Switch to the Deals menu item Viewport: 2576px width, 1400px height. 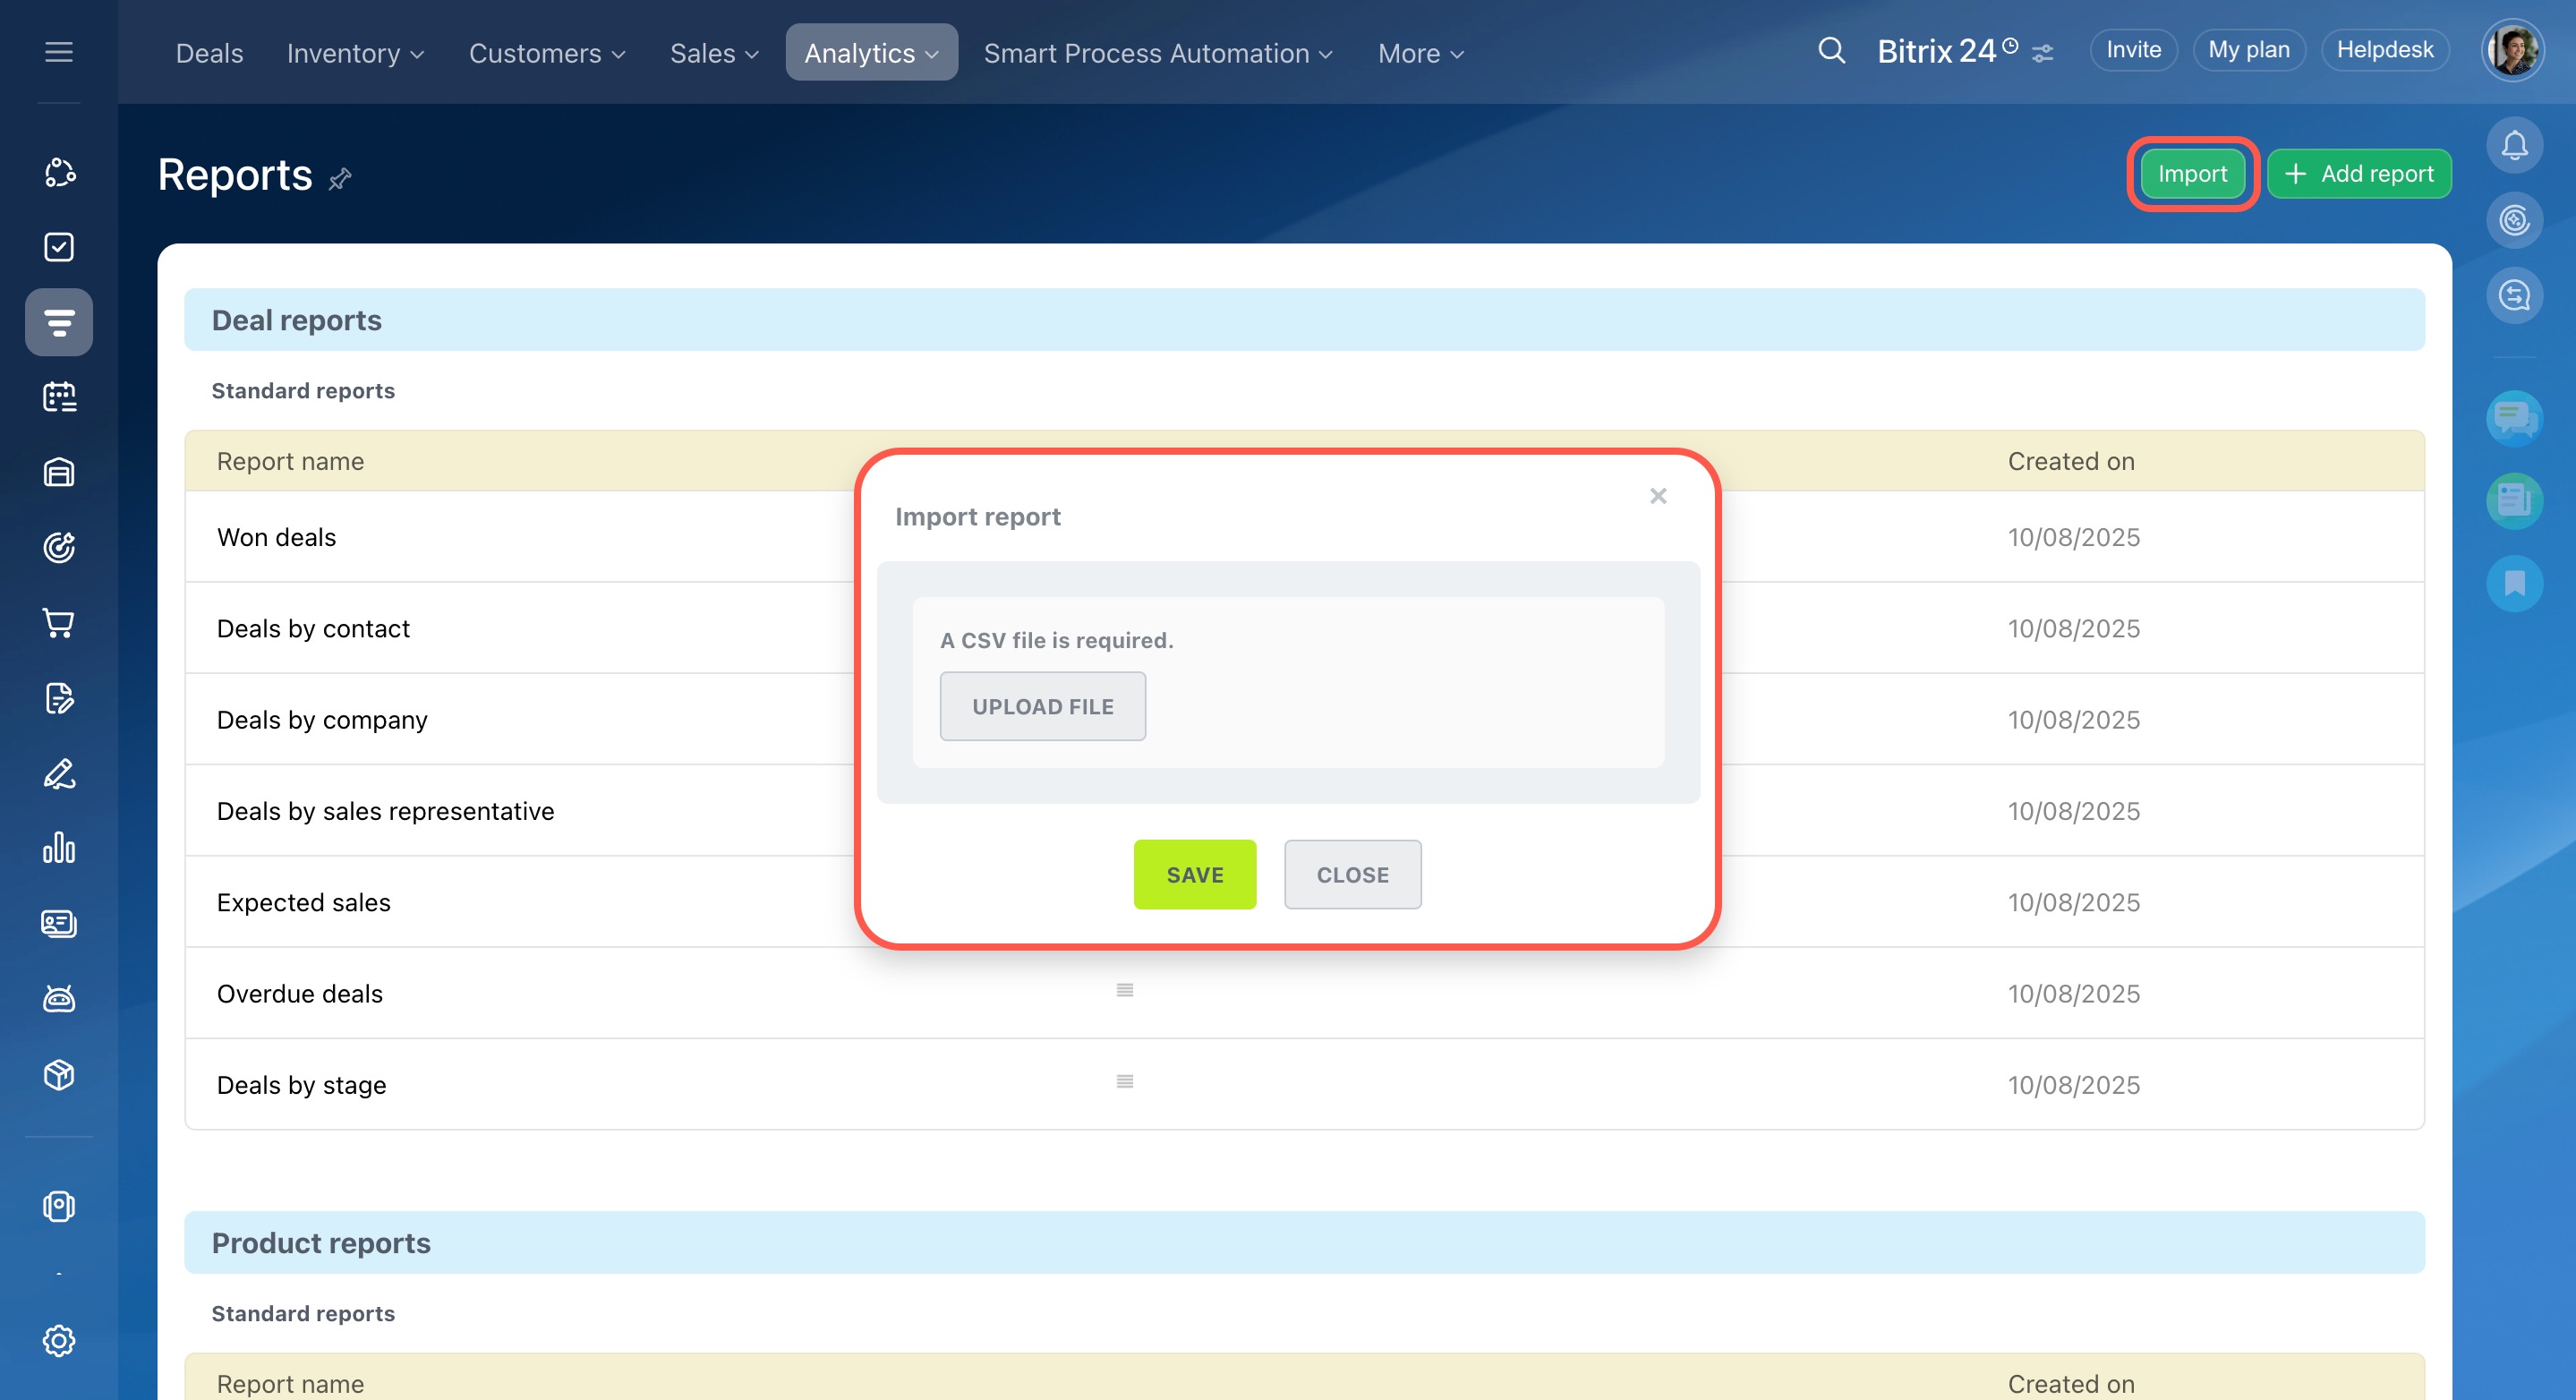pyautogui.click(x=209, y=53)
